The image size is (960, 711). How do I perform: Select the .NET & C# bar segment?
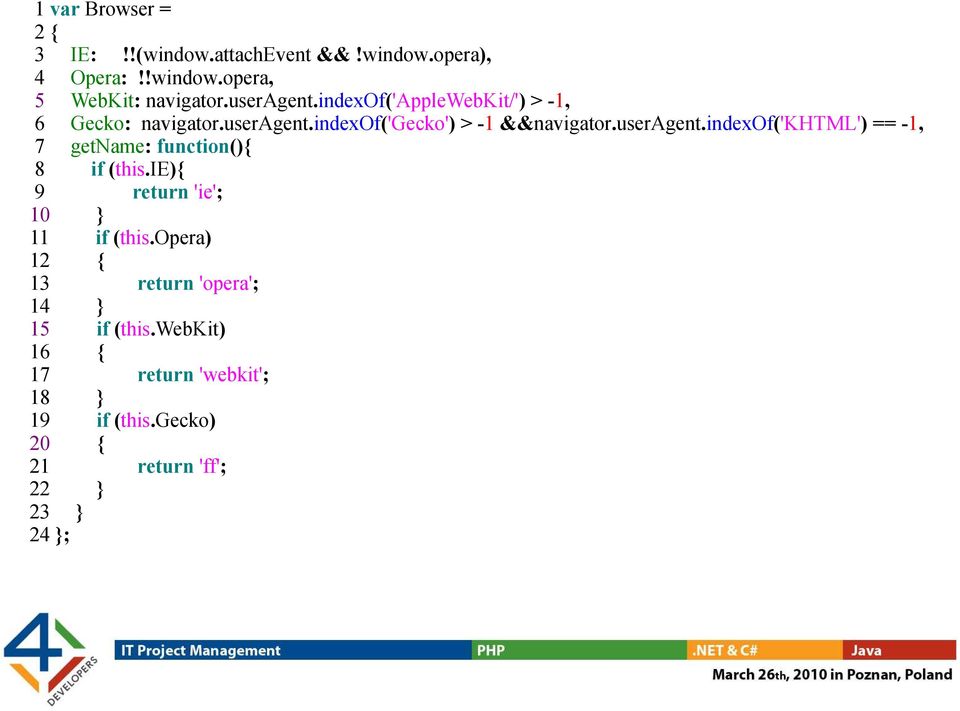pos(765,650)
